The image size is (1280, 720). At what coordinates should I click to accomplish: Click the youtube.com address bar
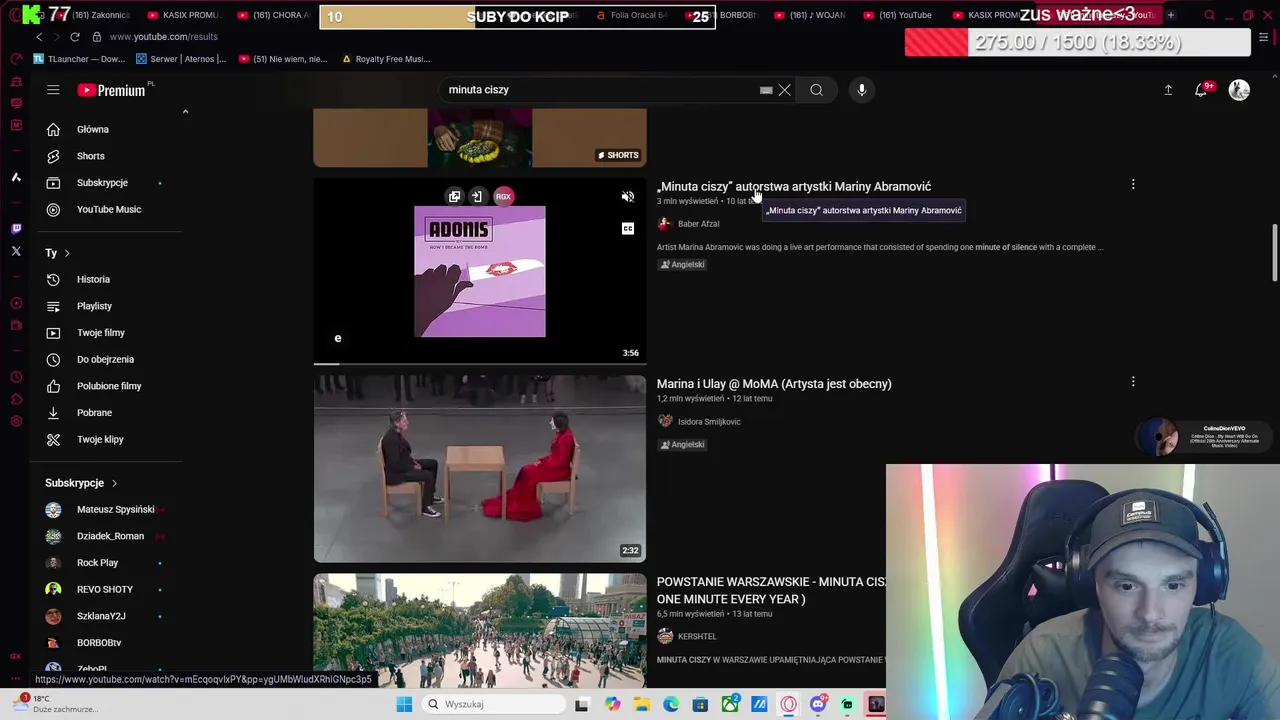click(163, 37)
